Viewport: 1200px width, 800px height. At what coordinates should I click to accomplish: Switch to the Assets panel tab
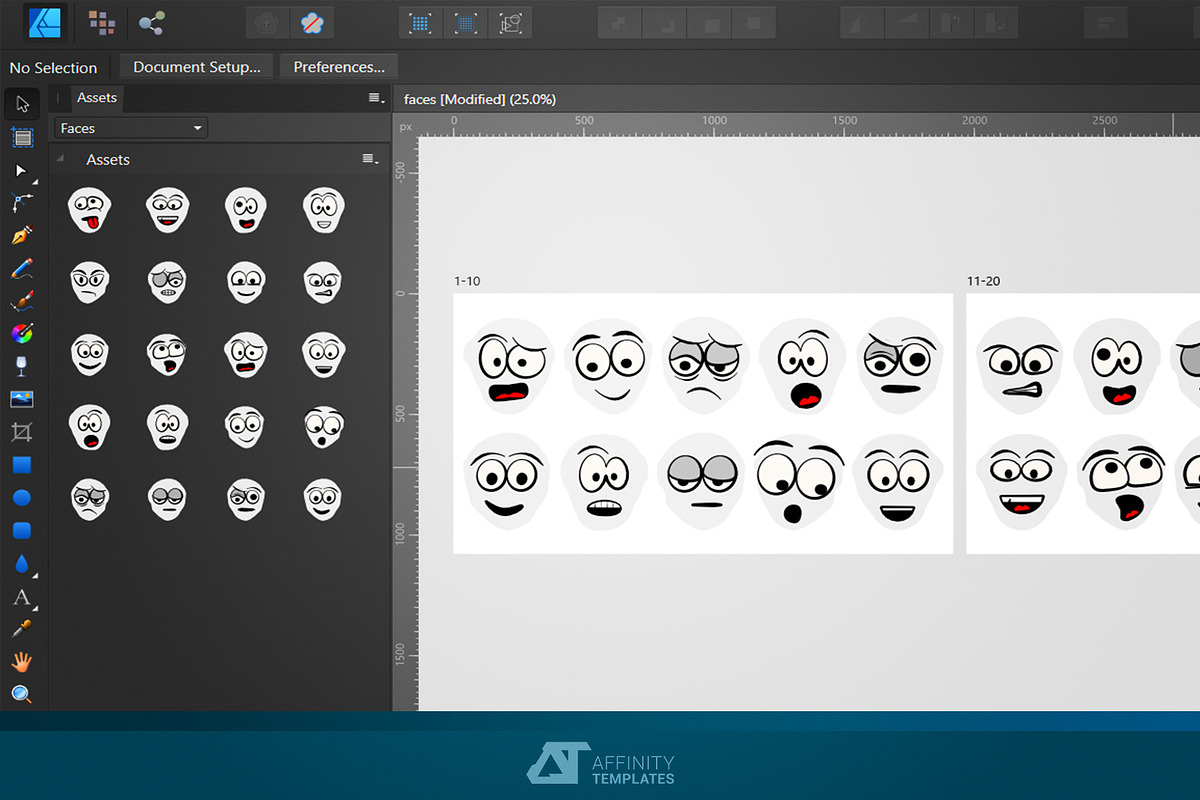pos(97,97)
